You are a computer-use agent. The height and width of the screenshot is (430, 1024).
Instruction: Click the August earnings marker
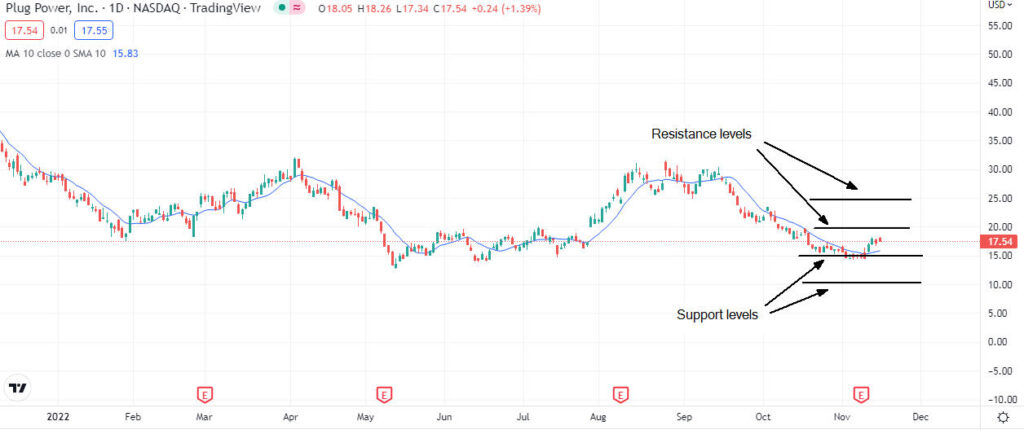620,394
